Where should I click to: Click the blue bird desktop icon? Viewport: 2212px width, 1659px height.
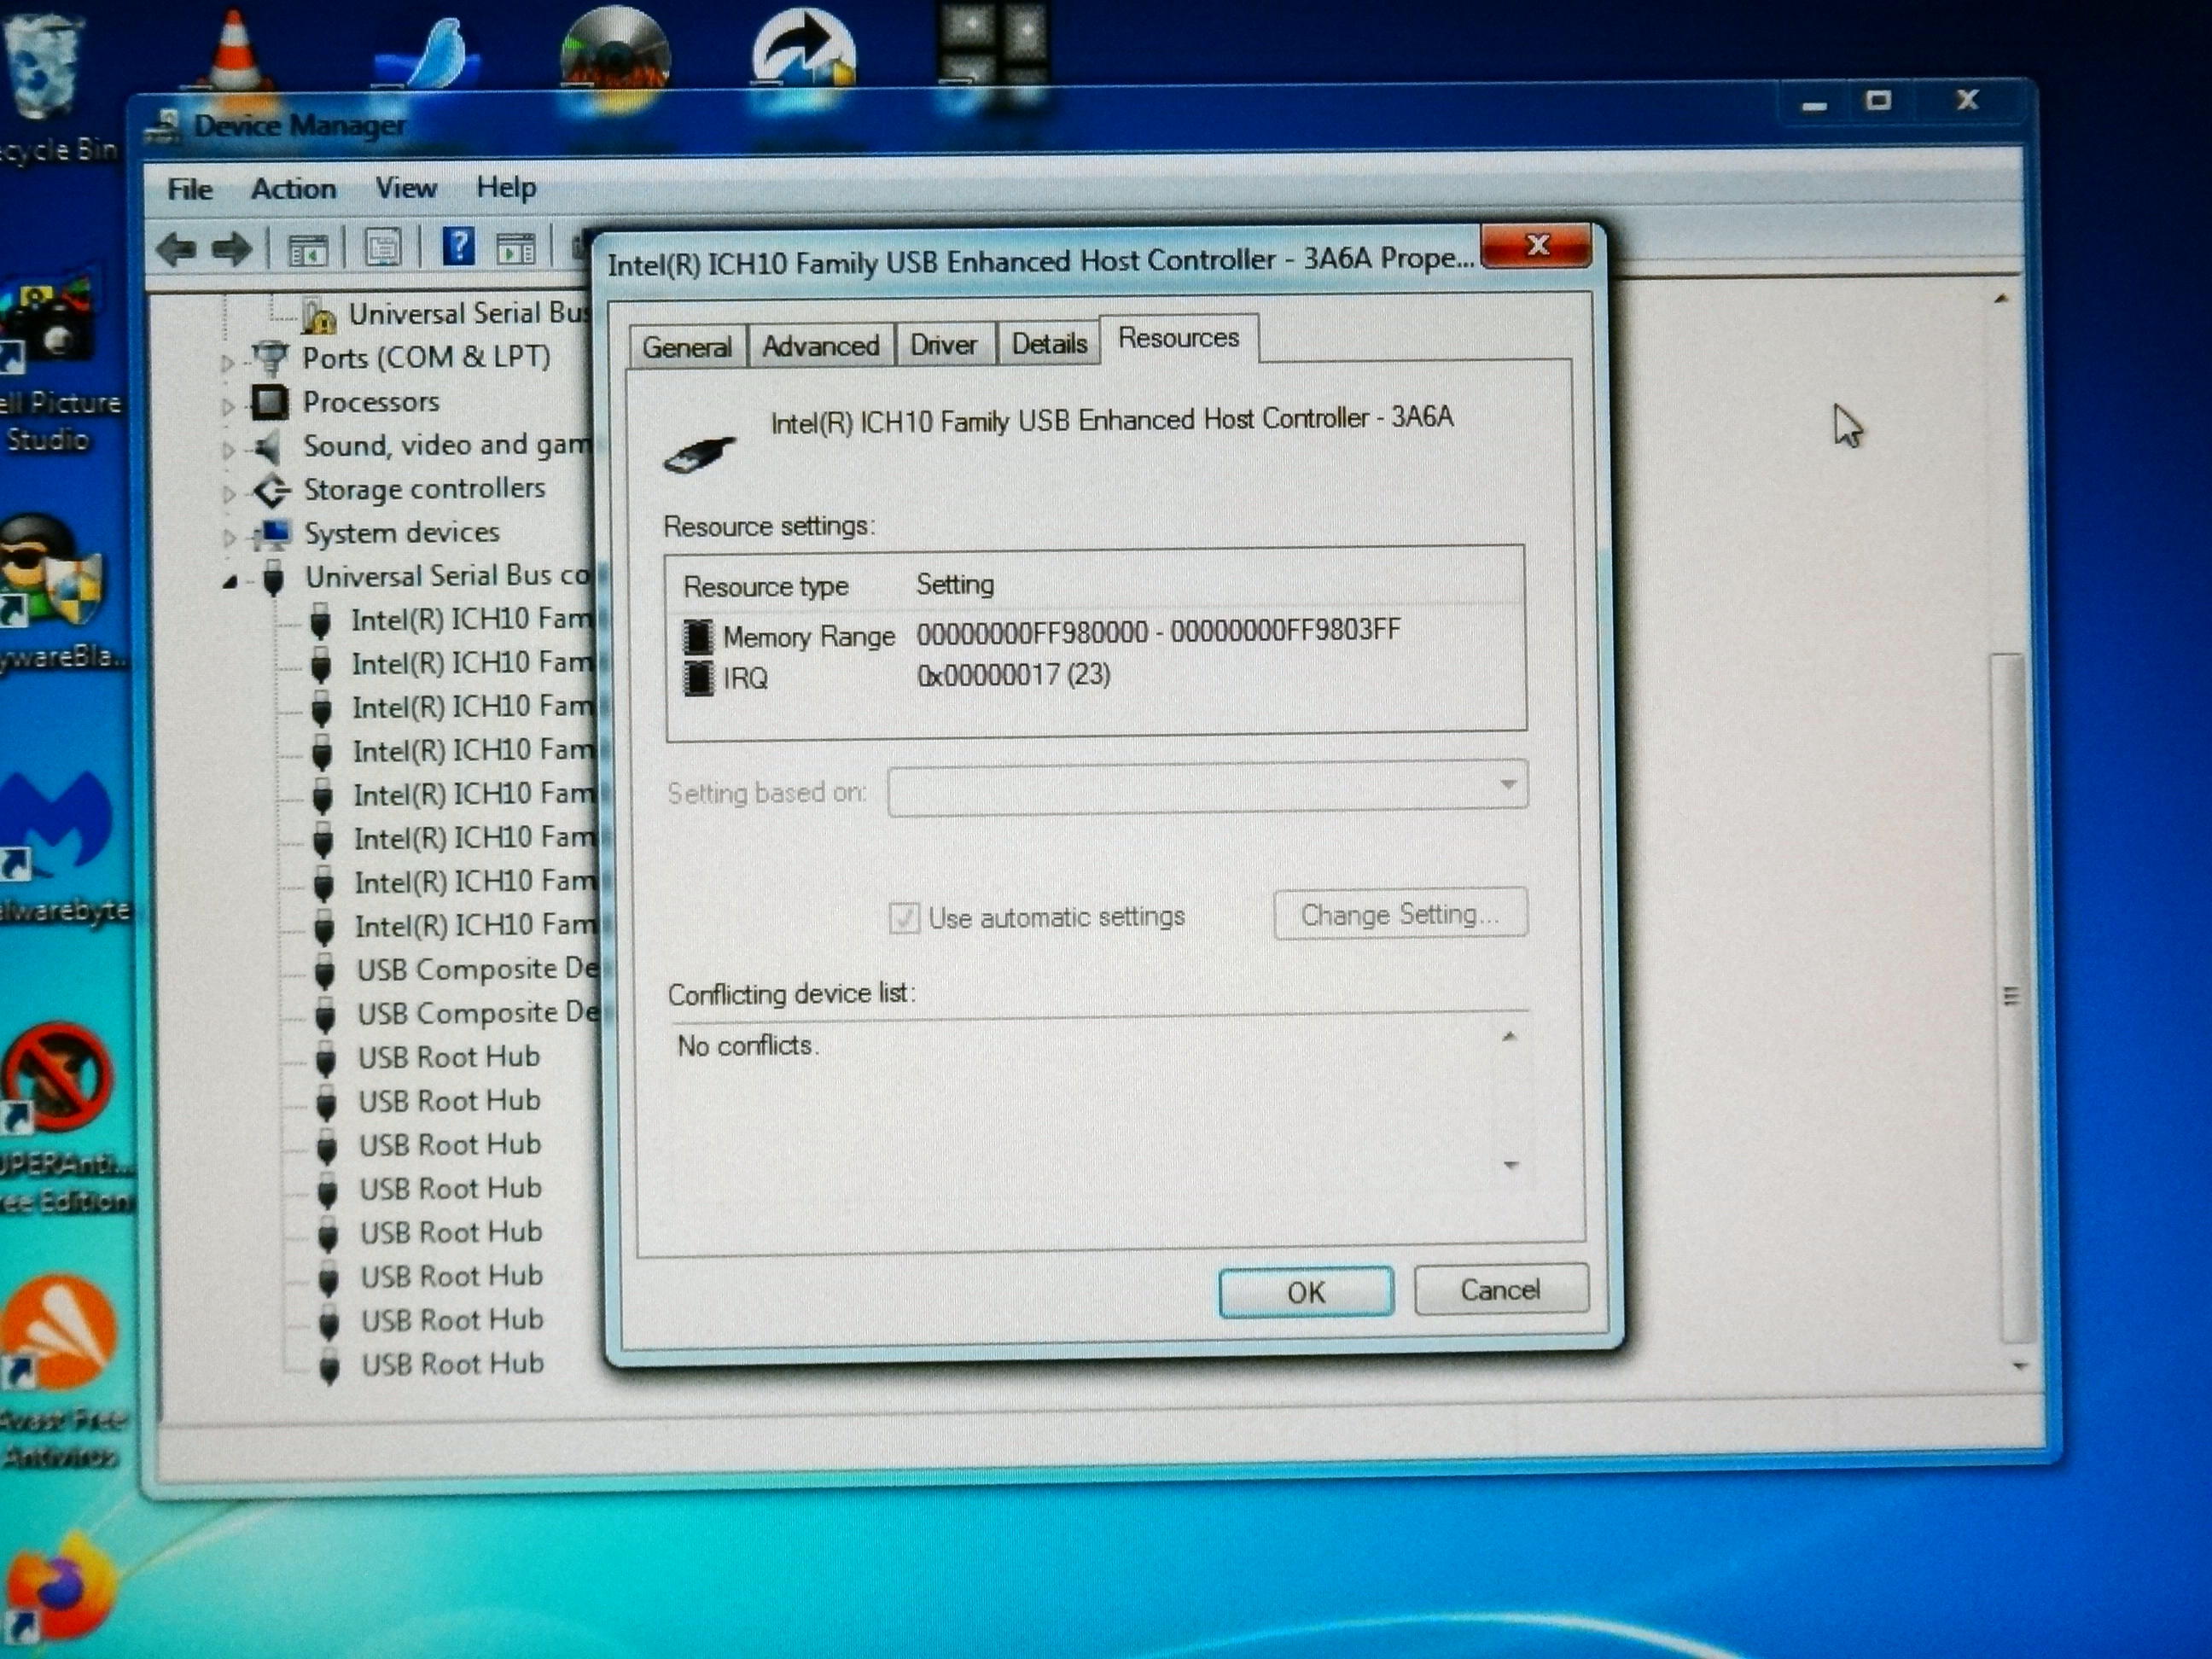coord(428,55)
